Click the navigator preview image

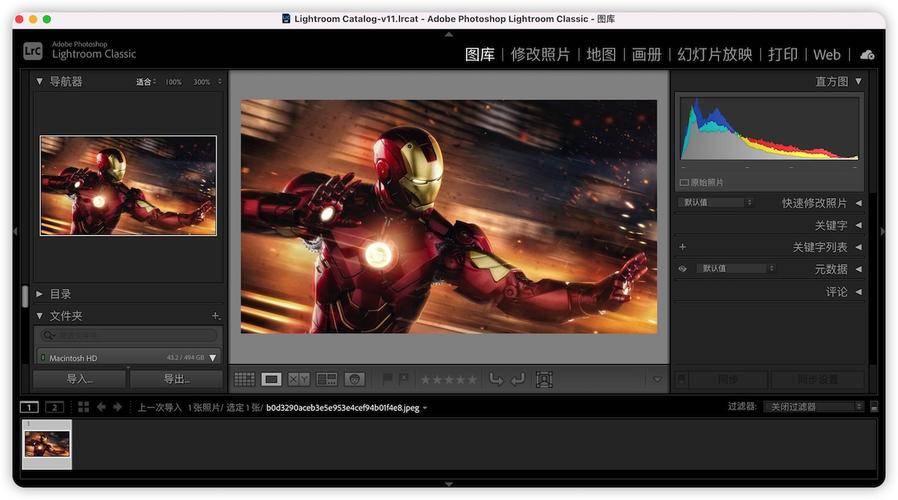[128, 186]
